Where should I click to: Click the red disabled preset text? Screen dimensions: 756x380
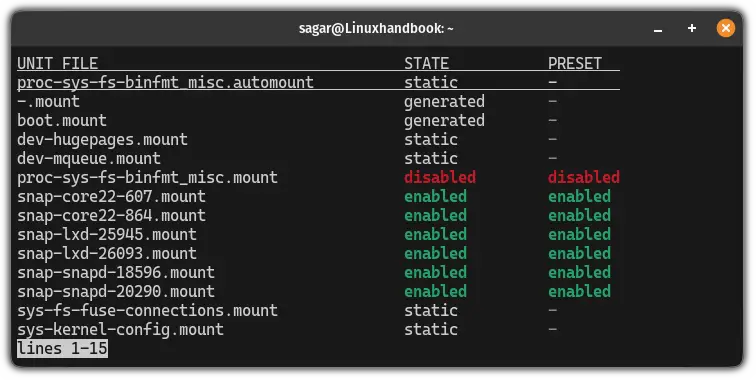[x=583, y=177]
